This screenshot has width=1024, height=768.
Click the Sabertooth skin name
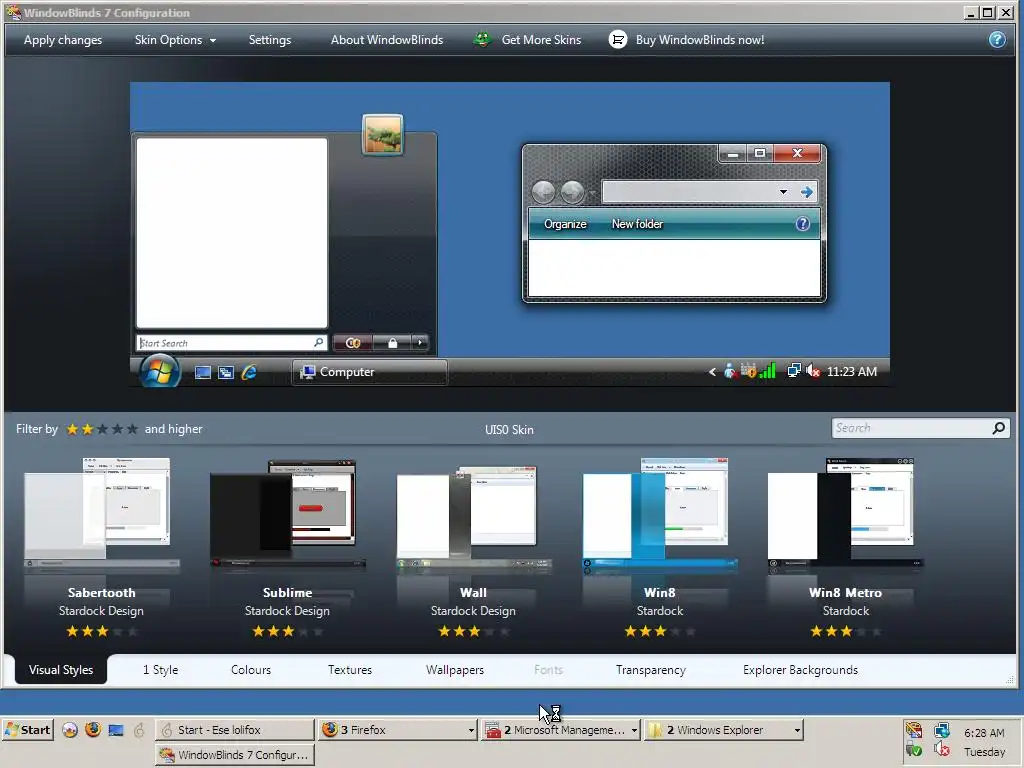101,593
